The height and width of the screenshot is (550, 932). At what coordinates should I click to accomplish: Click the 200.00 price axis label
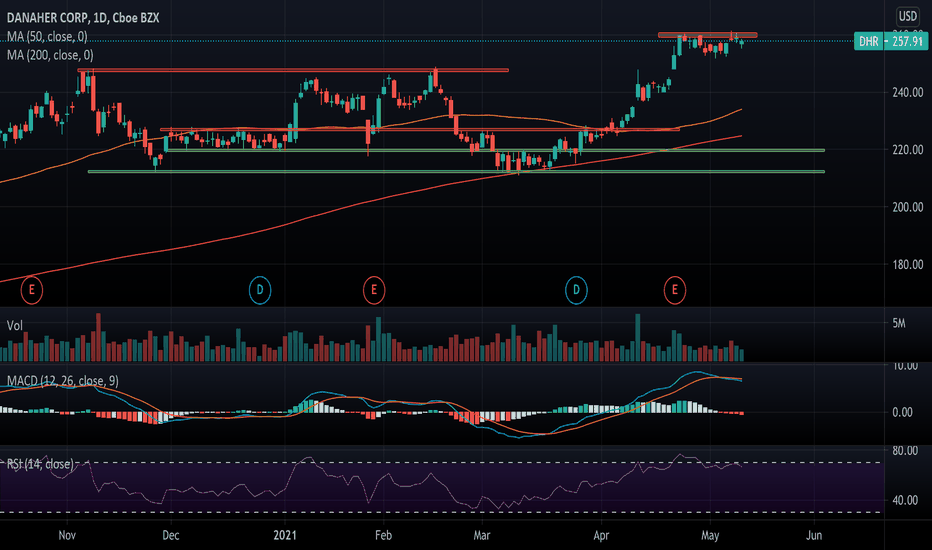(x=908, y=207)
